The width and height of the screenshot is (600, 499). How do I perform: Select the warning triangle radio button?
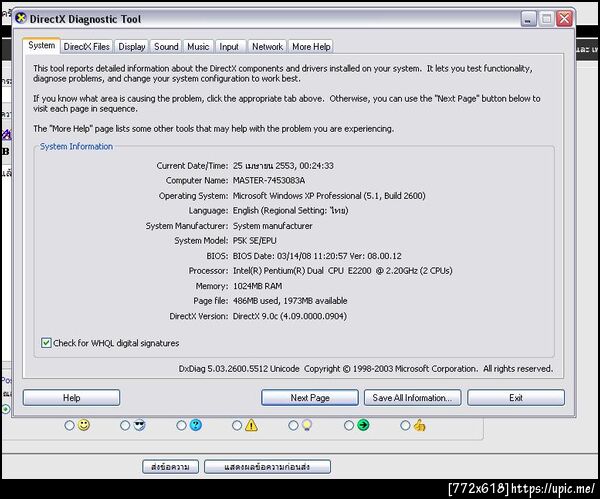[237, 426]
